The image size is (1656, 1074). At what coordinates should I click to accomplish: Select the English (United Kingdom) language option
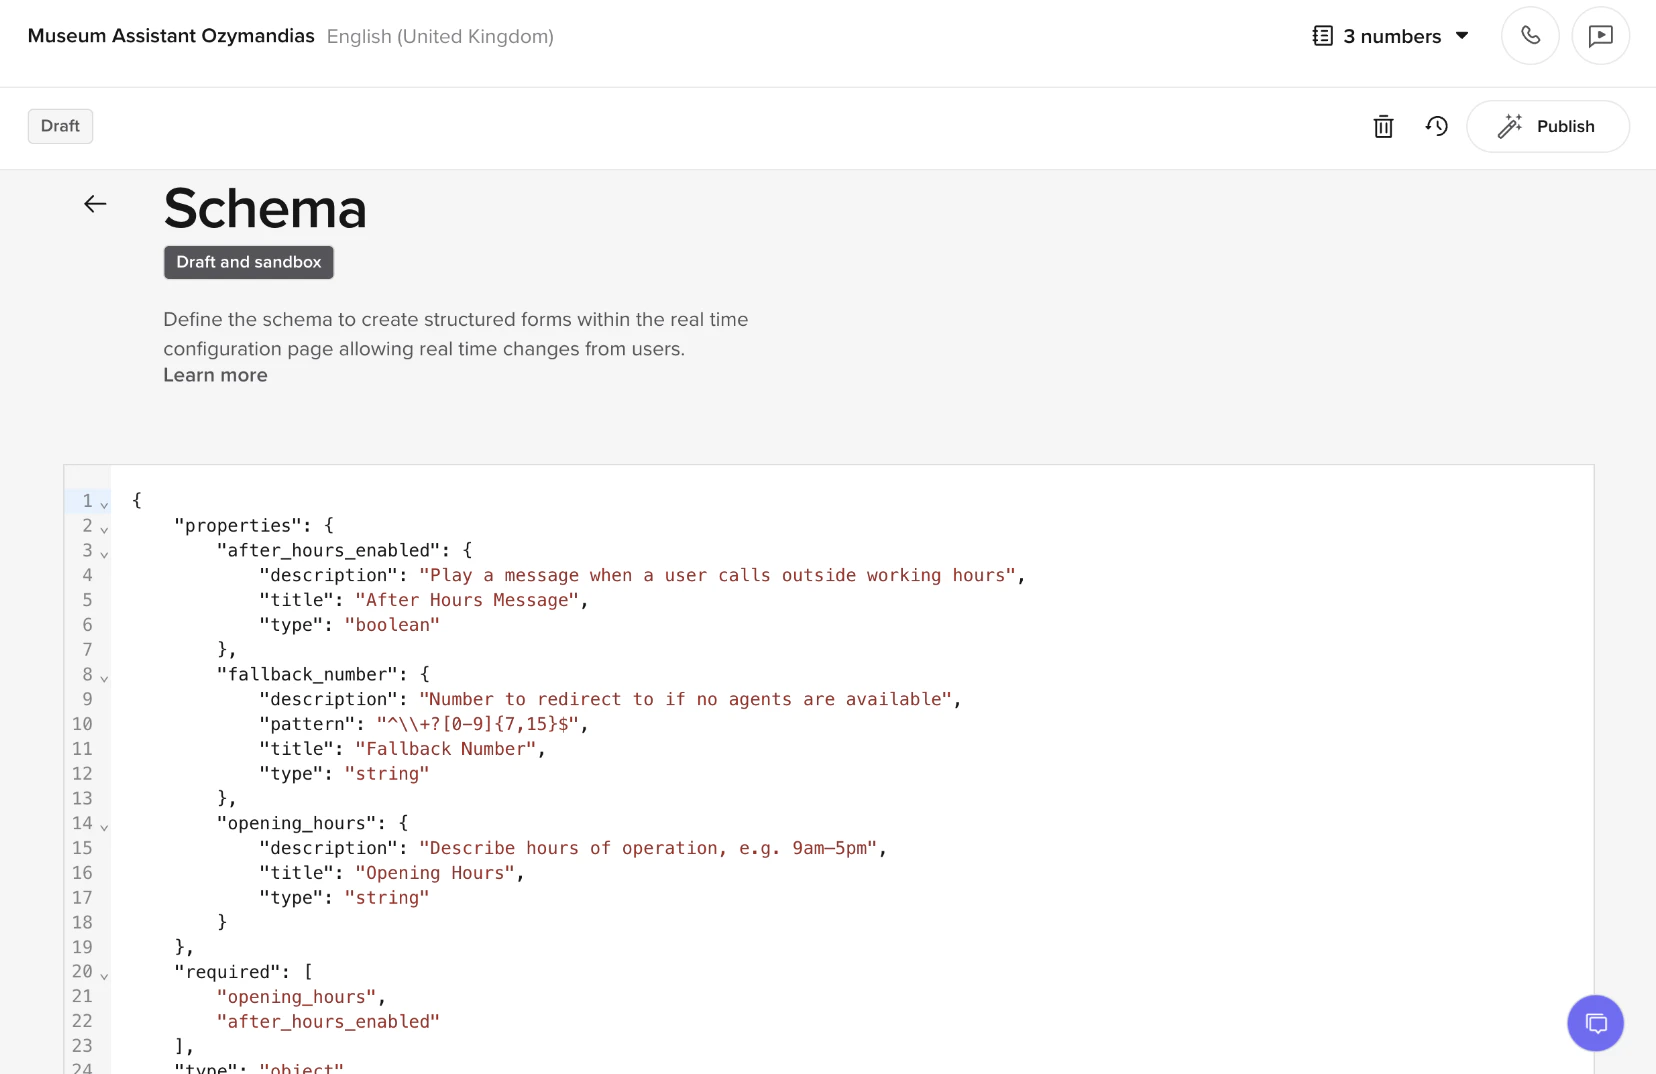tap(440, 36)
